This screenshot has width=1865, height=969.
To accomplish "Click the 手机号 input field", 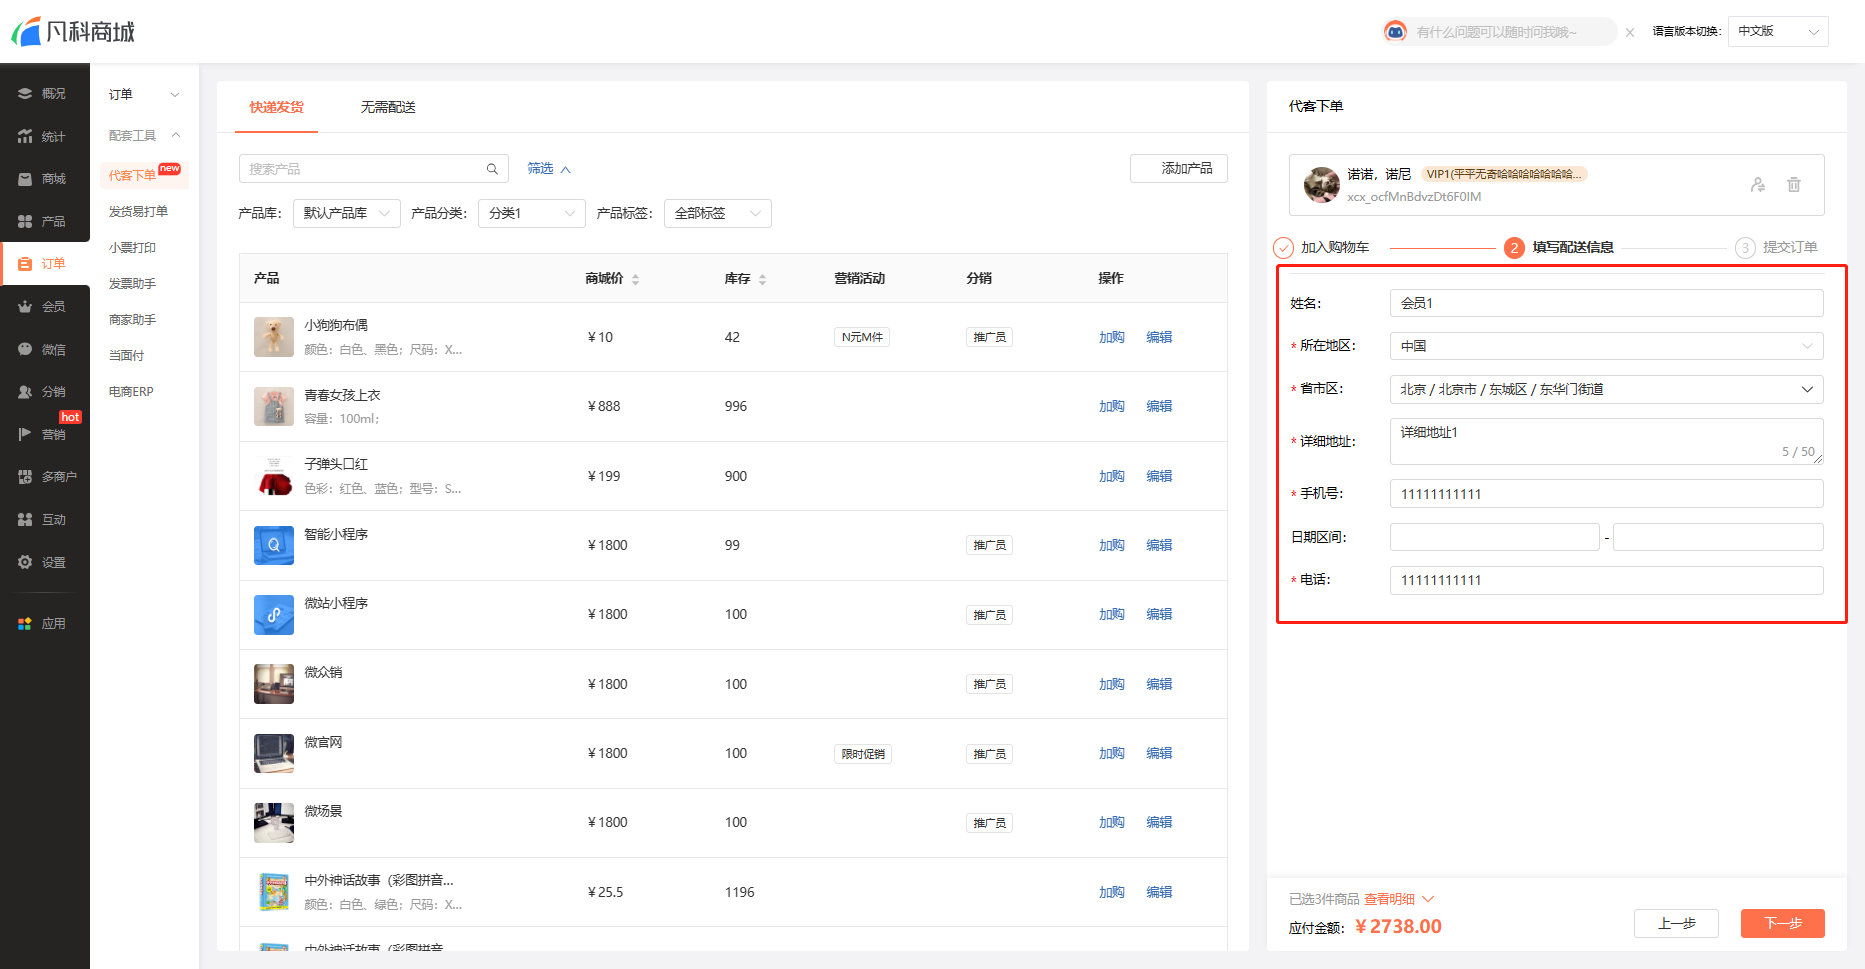I will 1606,494.
